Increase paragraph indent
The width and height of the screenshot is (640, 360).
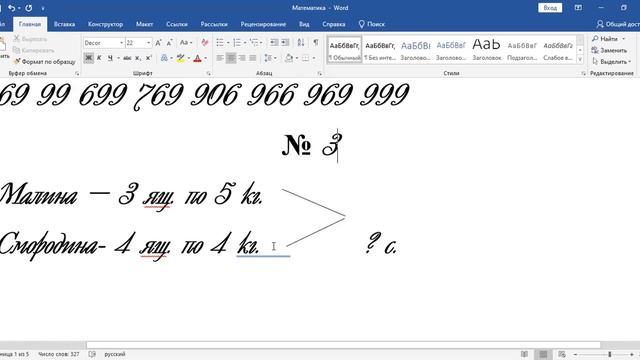pyautogui.click(x=285, y=42)
